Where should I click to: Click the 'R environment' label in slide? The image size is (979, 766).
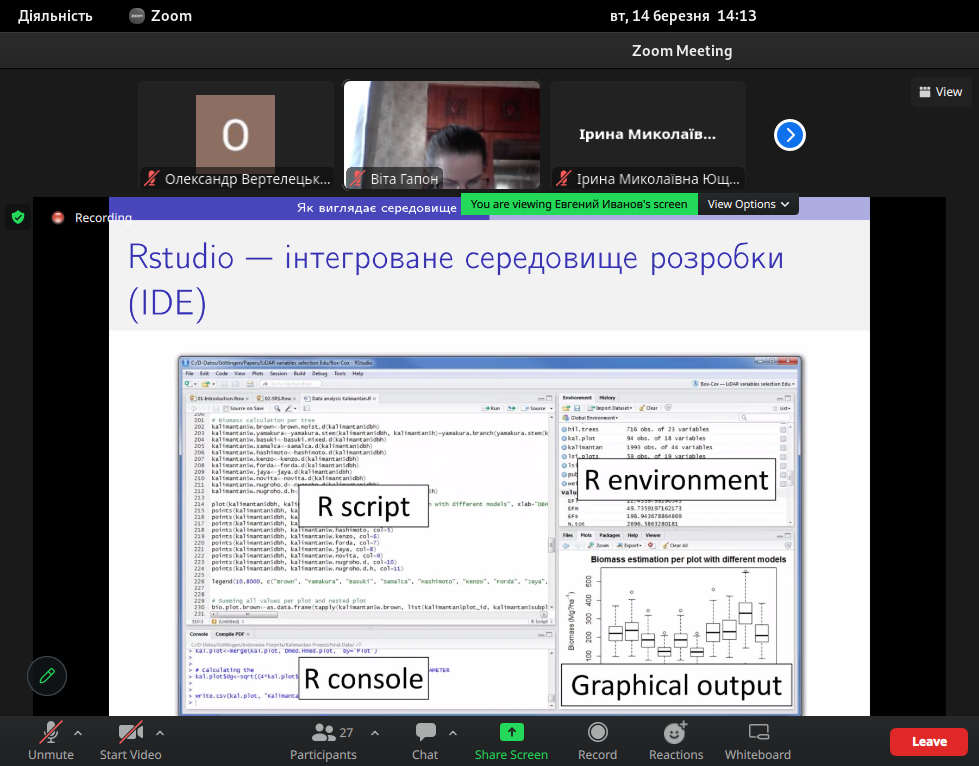[676, 479]
